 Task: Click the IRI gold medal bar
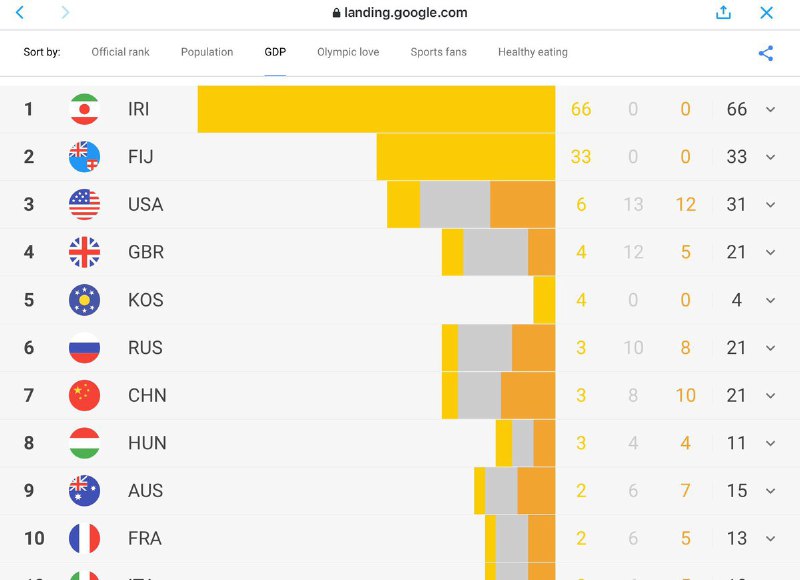376,109
